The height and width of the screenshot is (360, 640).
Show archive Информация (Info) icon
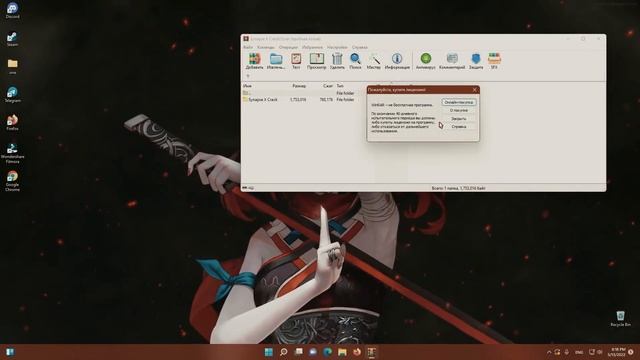pos(397,61)
